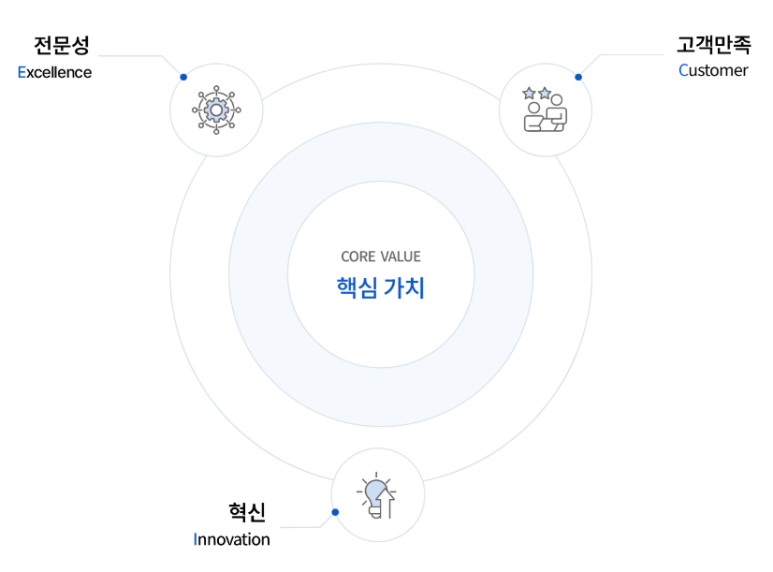Select the Korean heading 고객만족
This screenshot has height=572, width=773.
coord(713,44)
